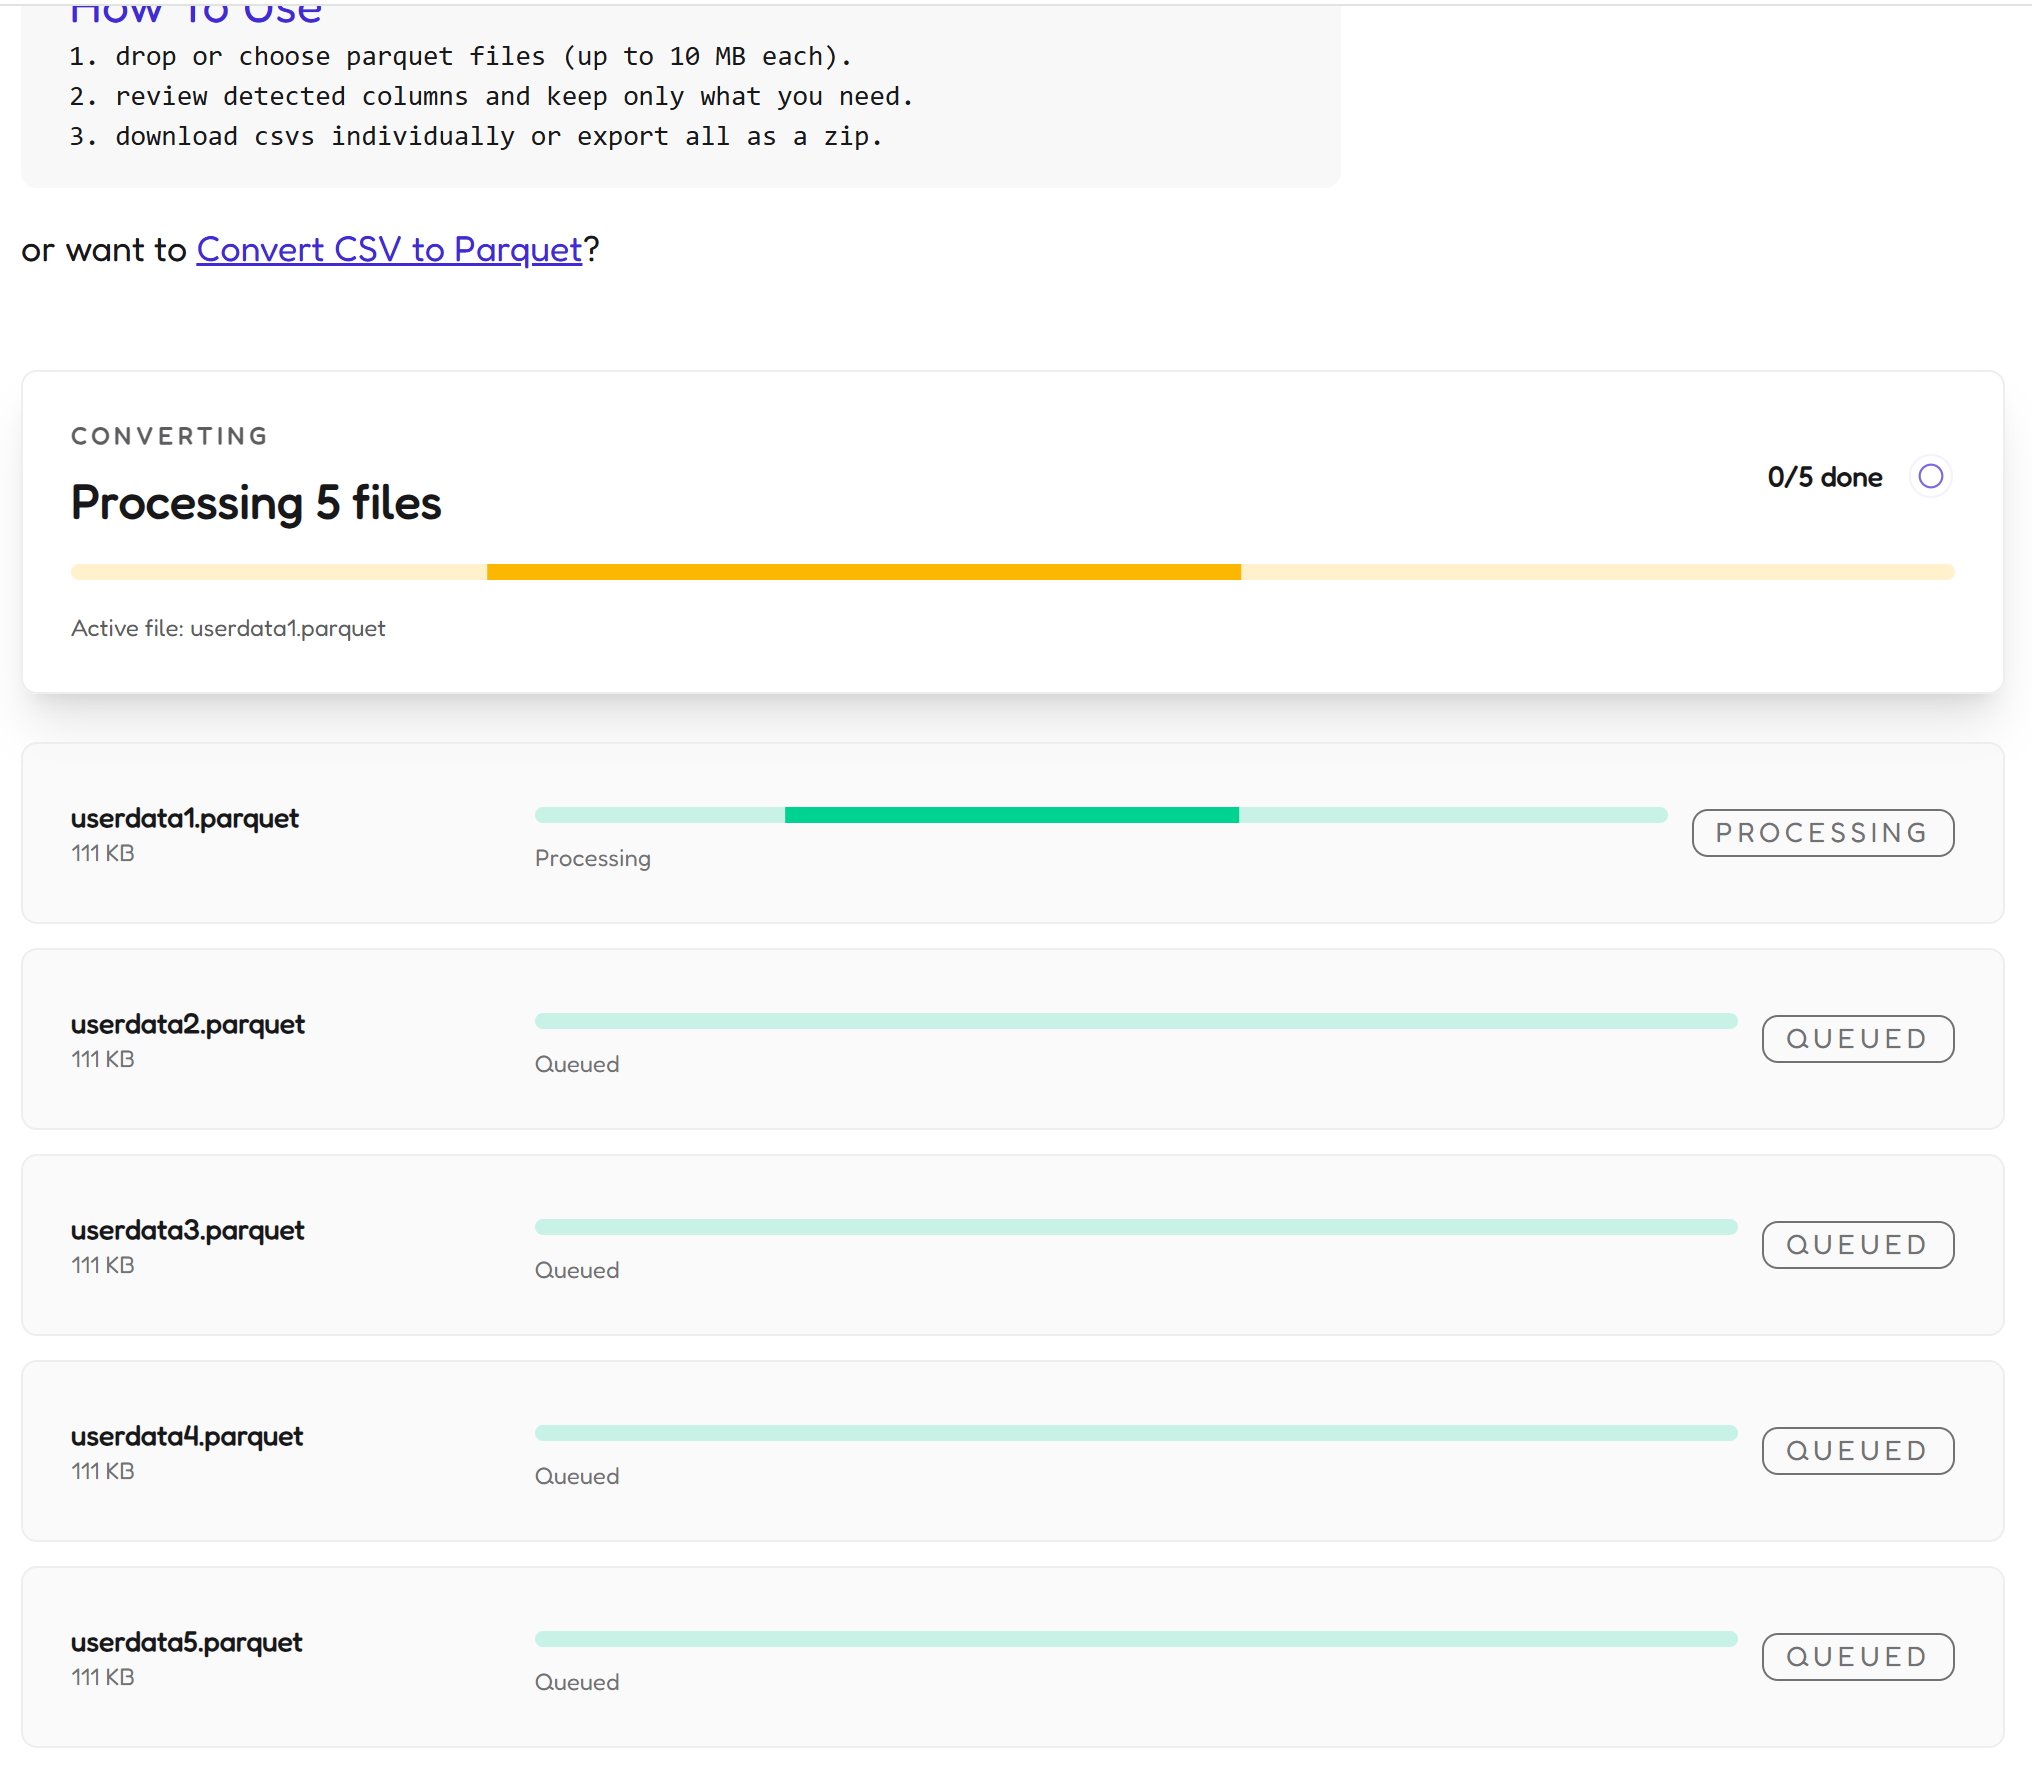Viewport: 2032px width, 1770px height.
Task: Click the 111 KB size under userdata1.parquet
Action: 102,853
